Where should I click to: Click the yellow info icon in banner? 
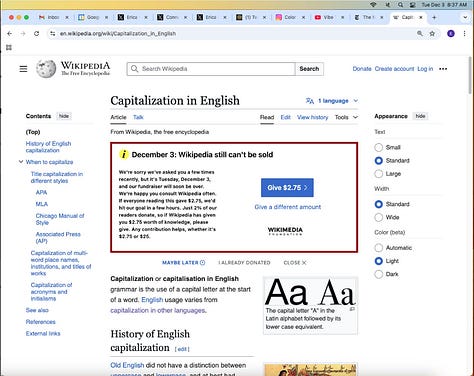click(x=124, y=154)
